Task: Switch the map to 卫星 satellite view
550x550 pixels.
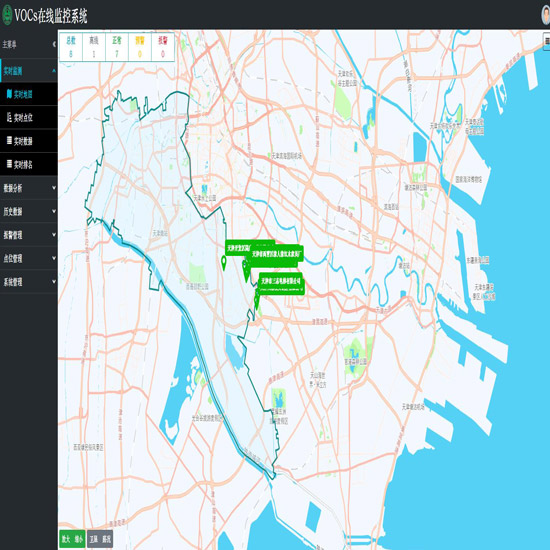Action: (93, 539)
